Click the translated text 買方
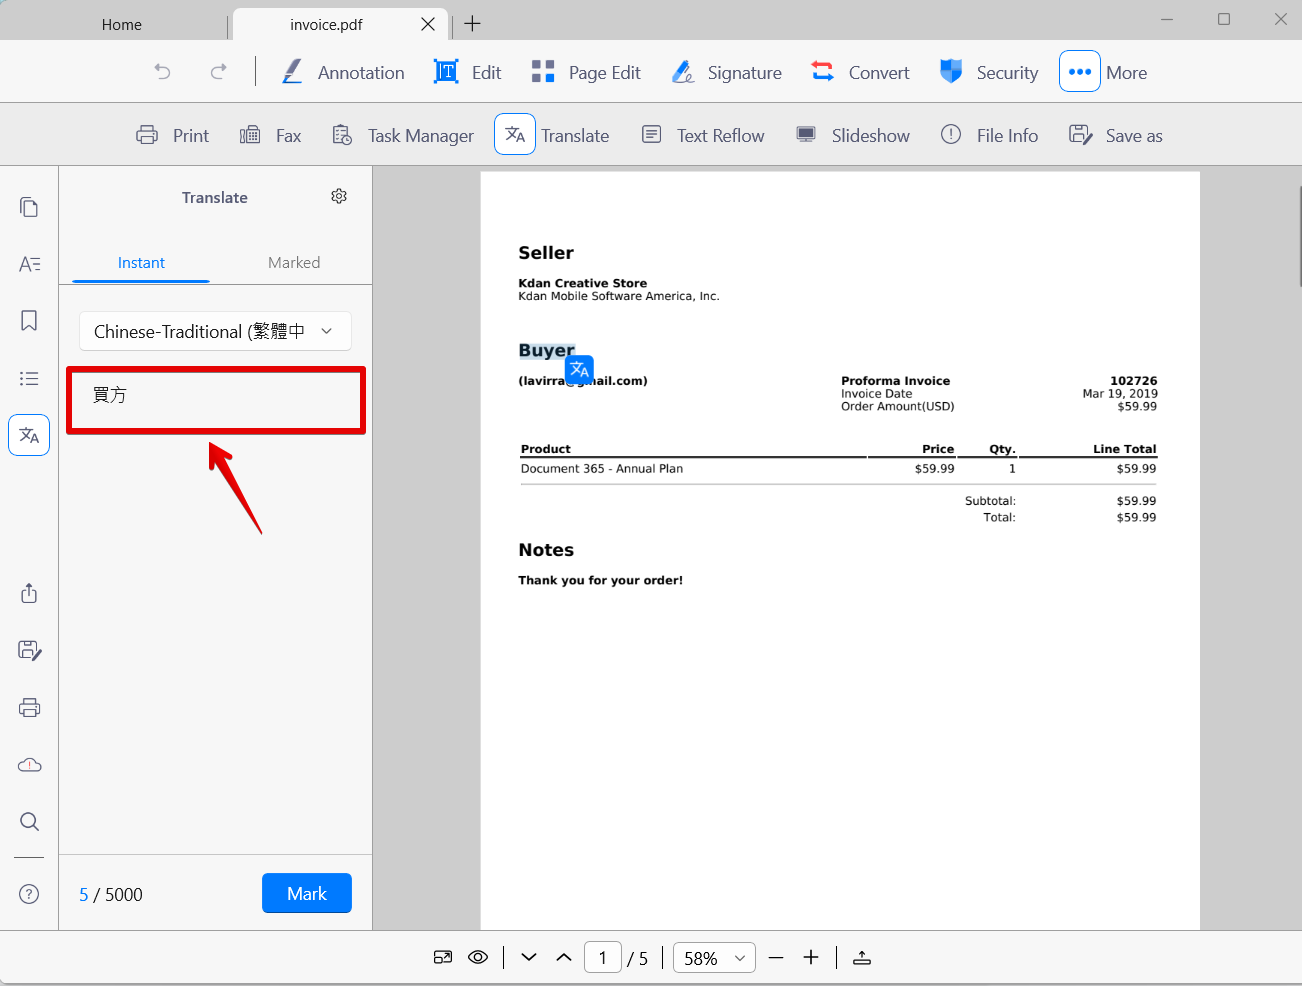The height and width of the screenshot is (986, 1302). click(110, 395)
